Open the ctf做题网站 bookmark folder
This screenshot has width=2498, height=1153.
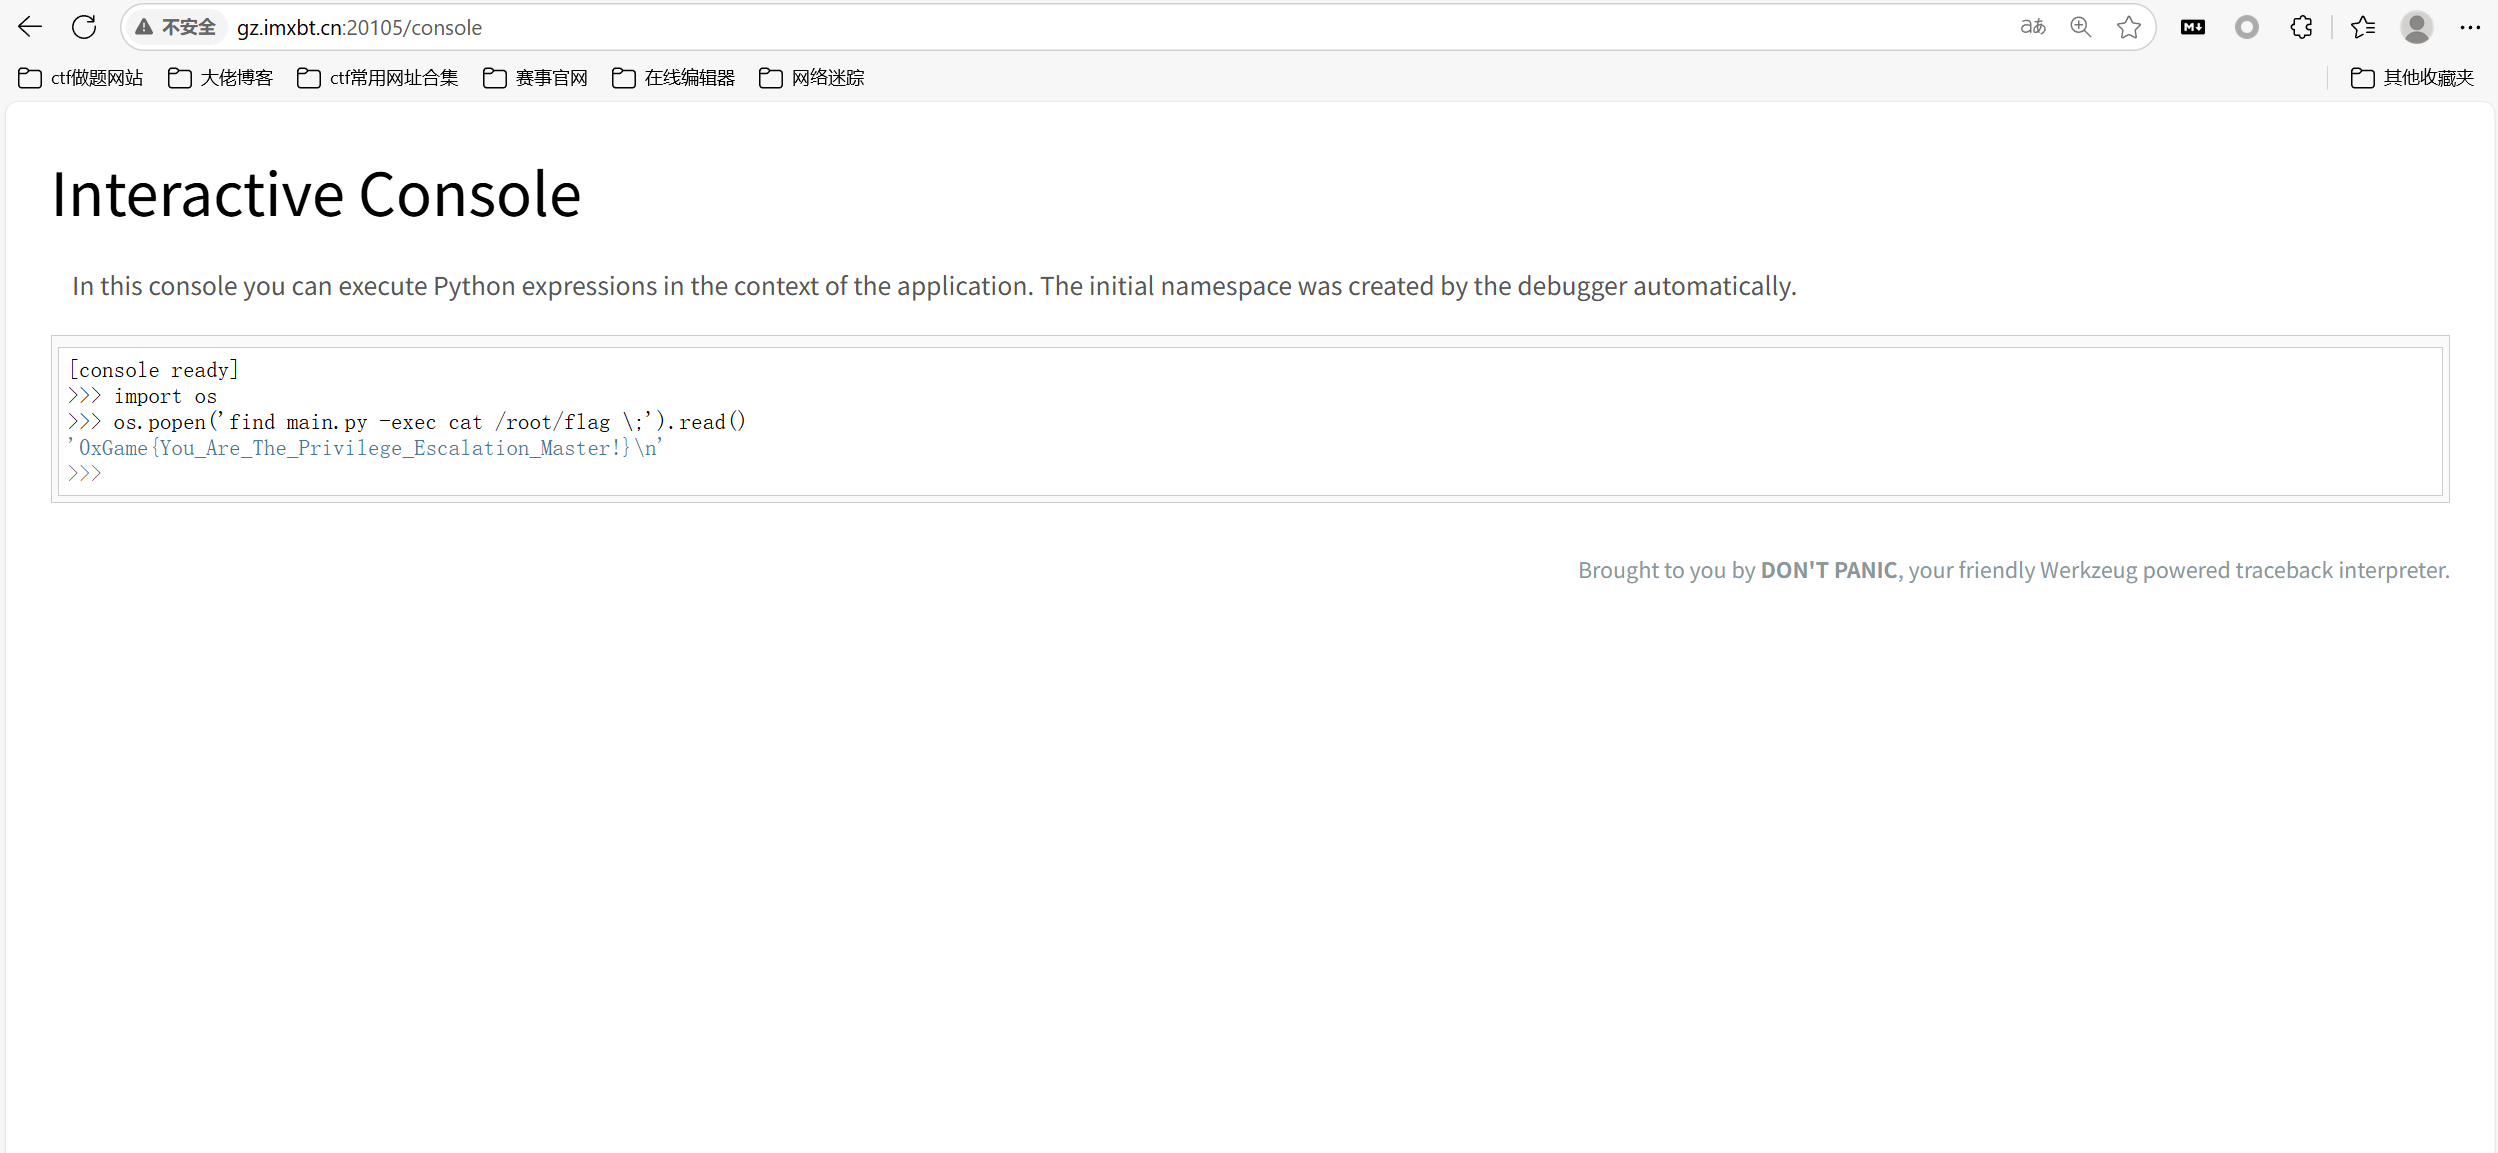pos(81,78)
